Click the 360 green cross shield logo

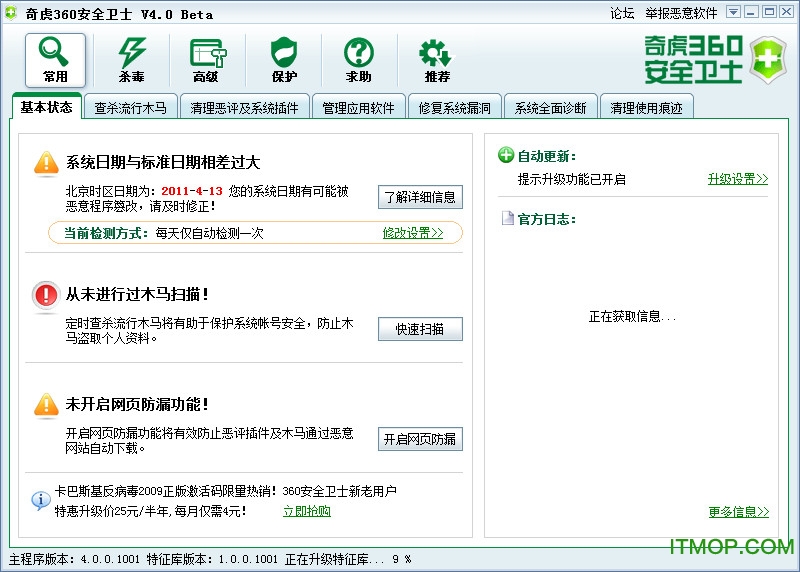768,60
